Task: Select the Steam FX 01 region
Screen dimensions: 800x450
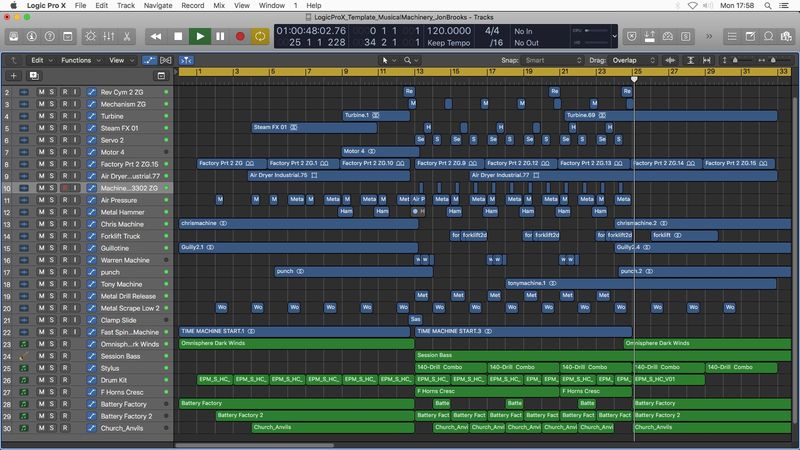Action: (314, 128)
